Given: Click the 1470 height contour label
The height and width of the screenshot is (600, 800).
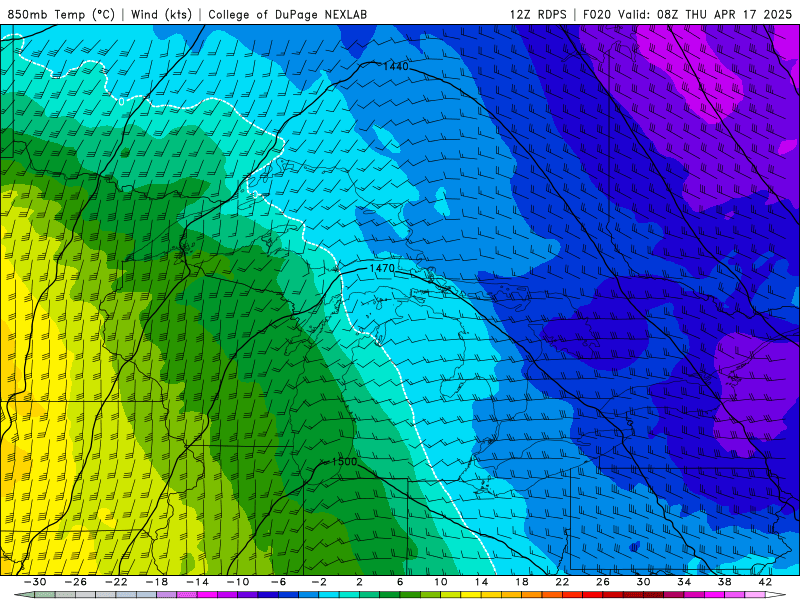Looking at the screenshot, I should [x=382, y=268].
